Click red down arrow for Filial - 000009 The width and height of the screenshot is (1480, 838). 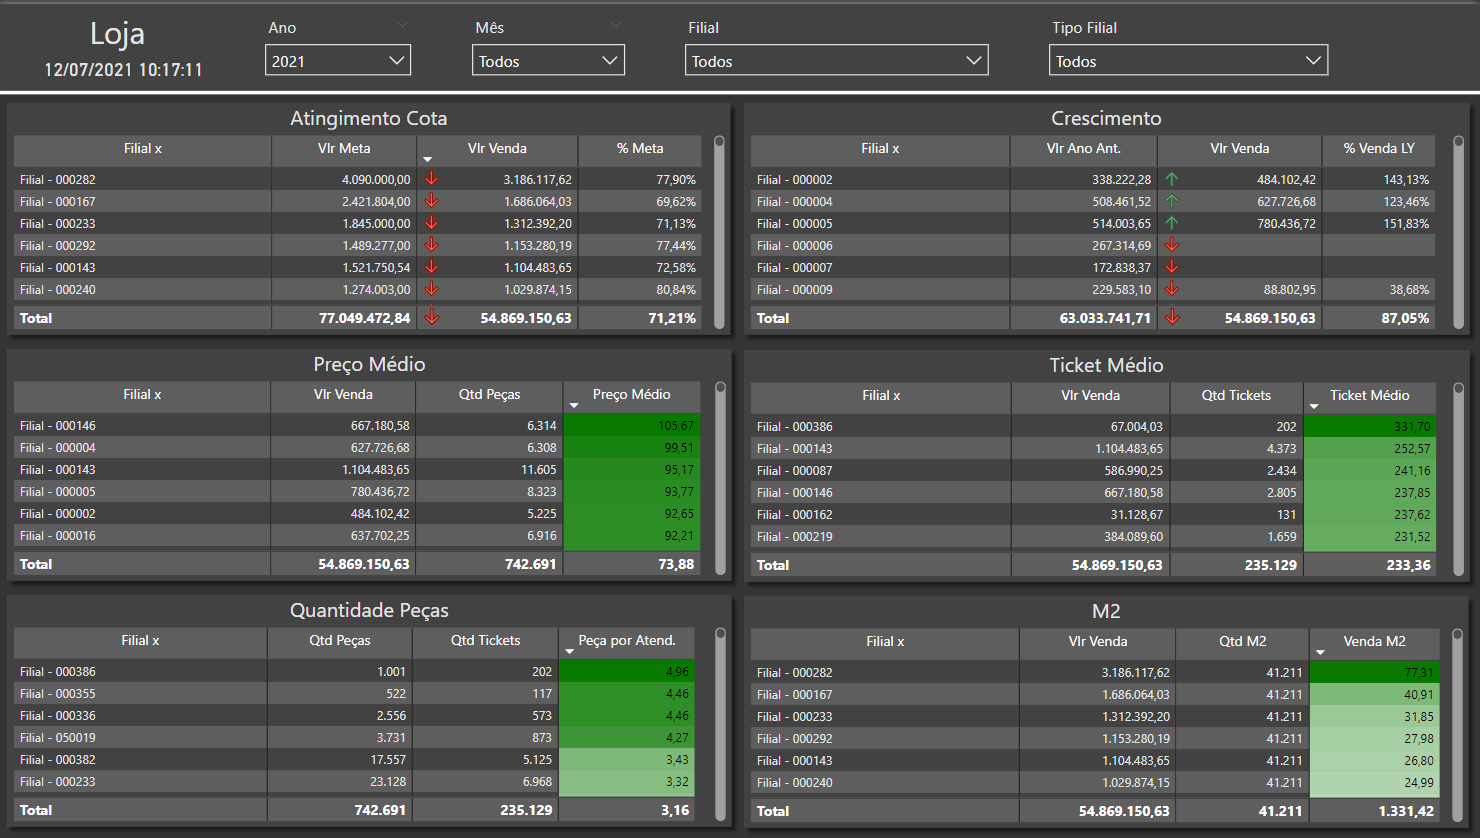tap(1172, 289)
